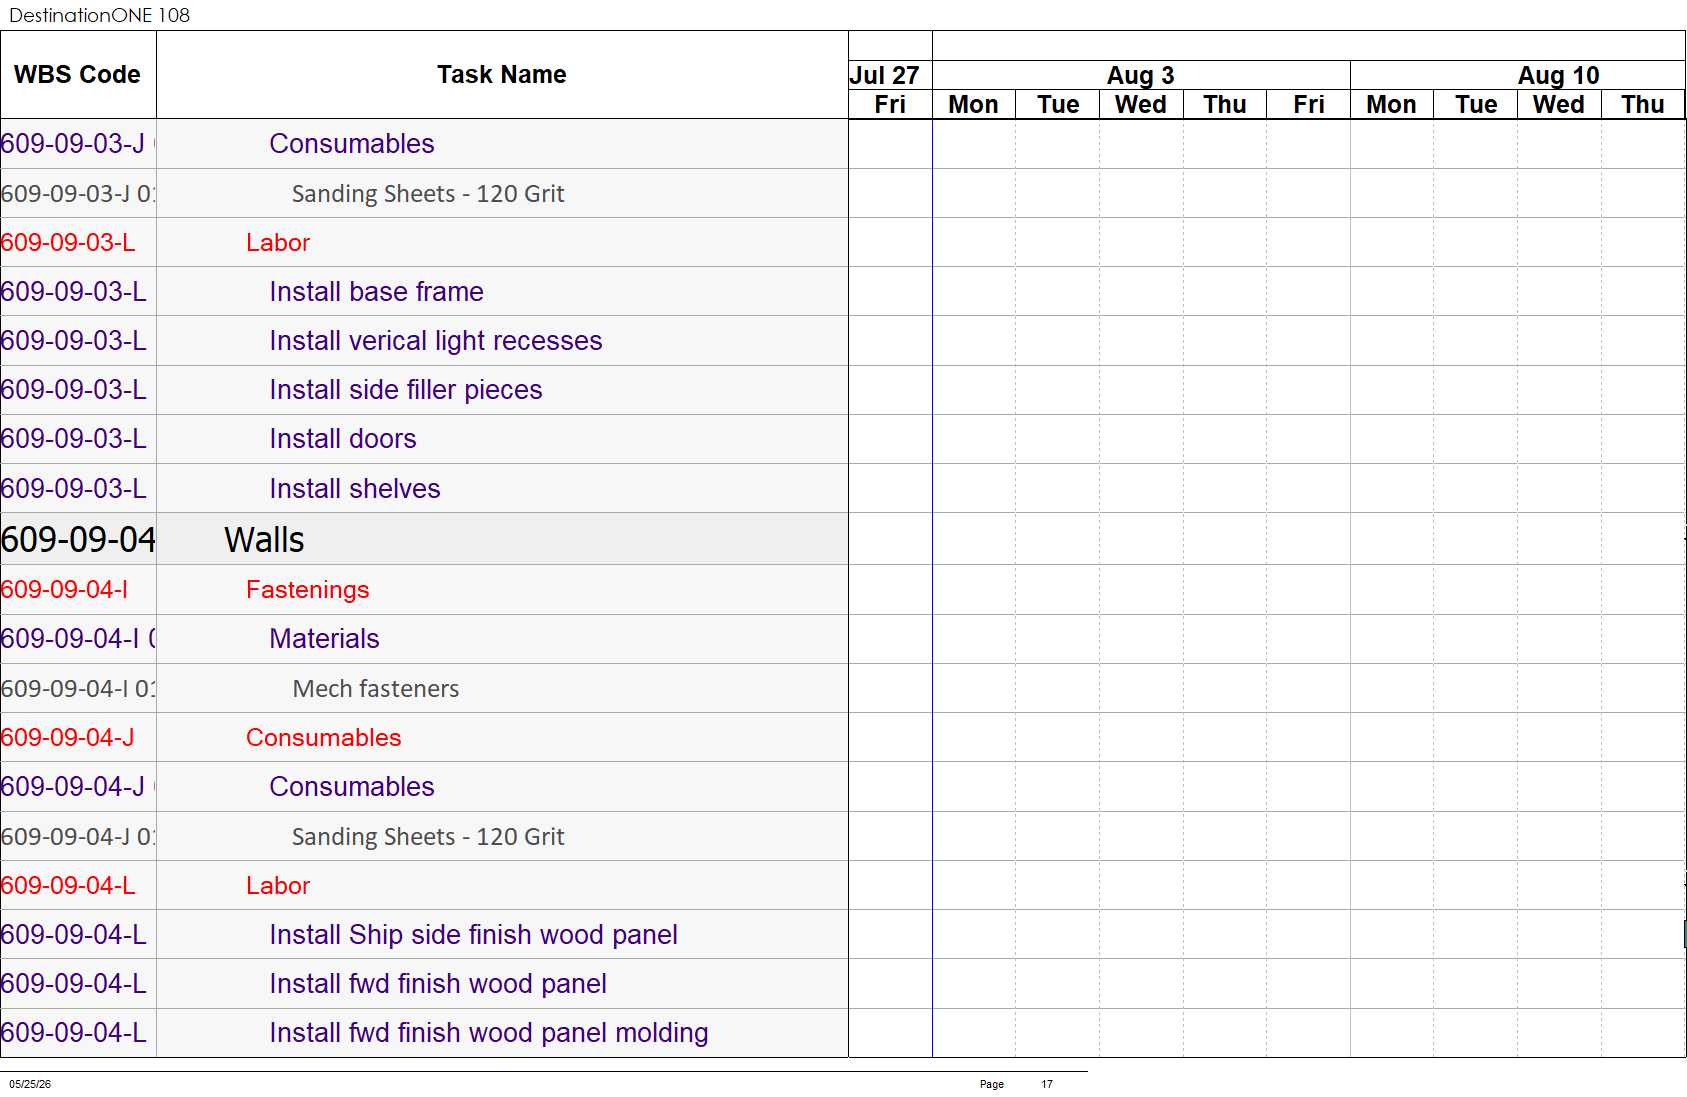Click the Page 17 footer text
Screen dimensions: 1687x1097
pyautogui.click(x=1016, y=1084)
